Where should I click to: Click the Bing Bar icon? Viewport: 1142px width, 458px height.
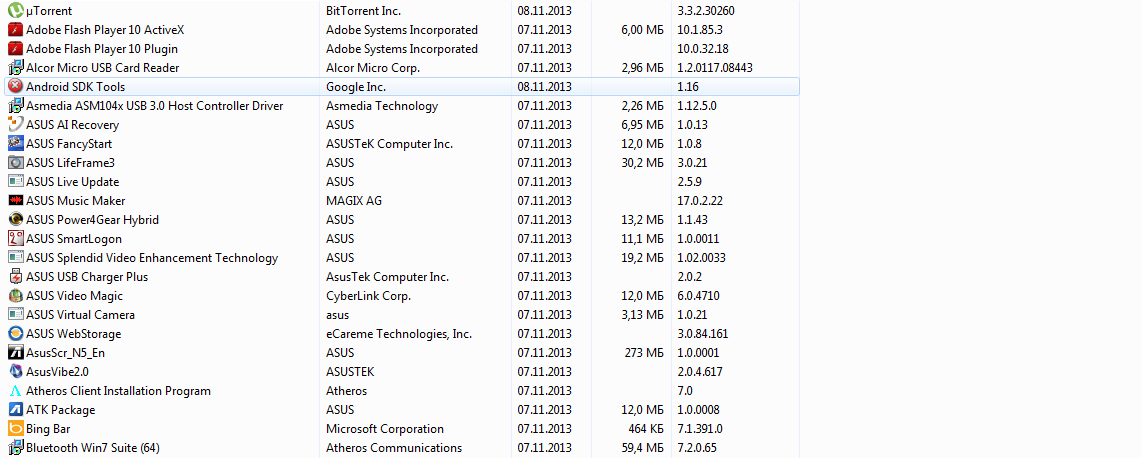[x=15, y=428]
